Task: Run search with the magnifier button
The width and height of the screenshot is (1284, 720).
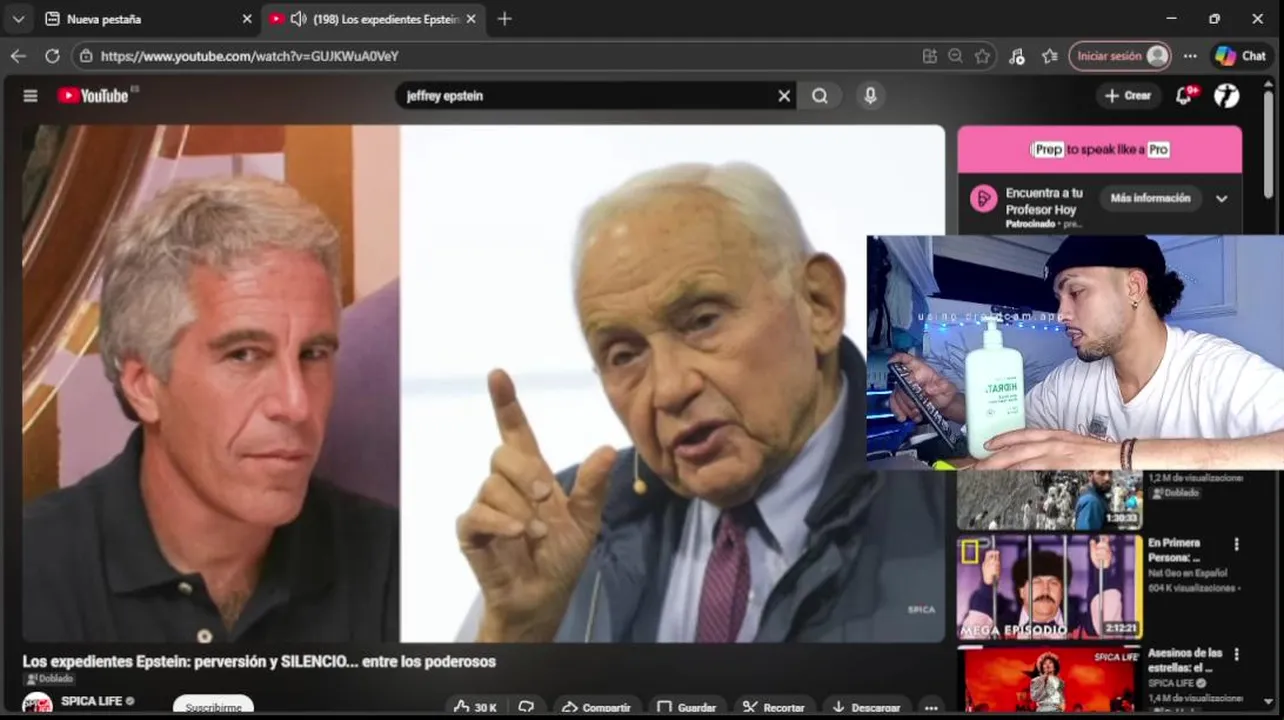Action: tap(820, 96)
